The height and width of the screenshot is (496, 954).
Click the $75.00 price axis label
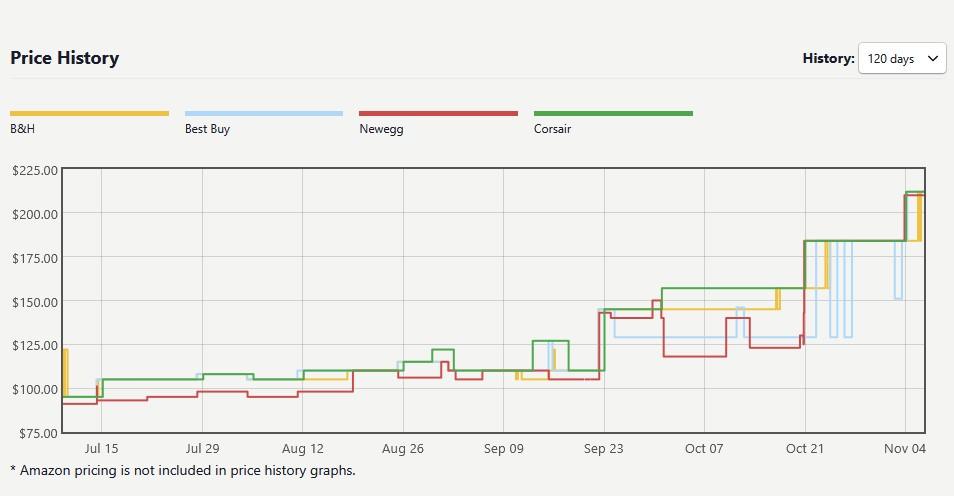[x=36, y=433]
